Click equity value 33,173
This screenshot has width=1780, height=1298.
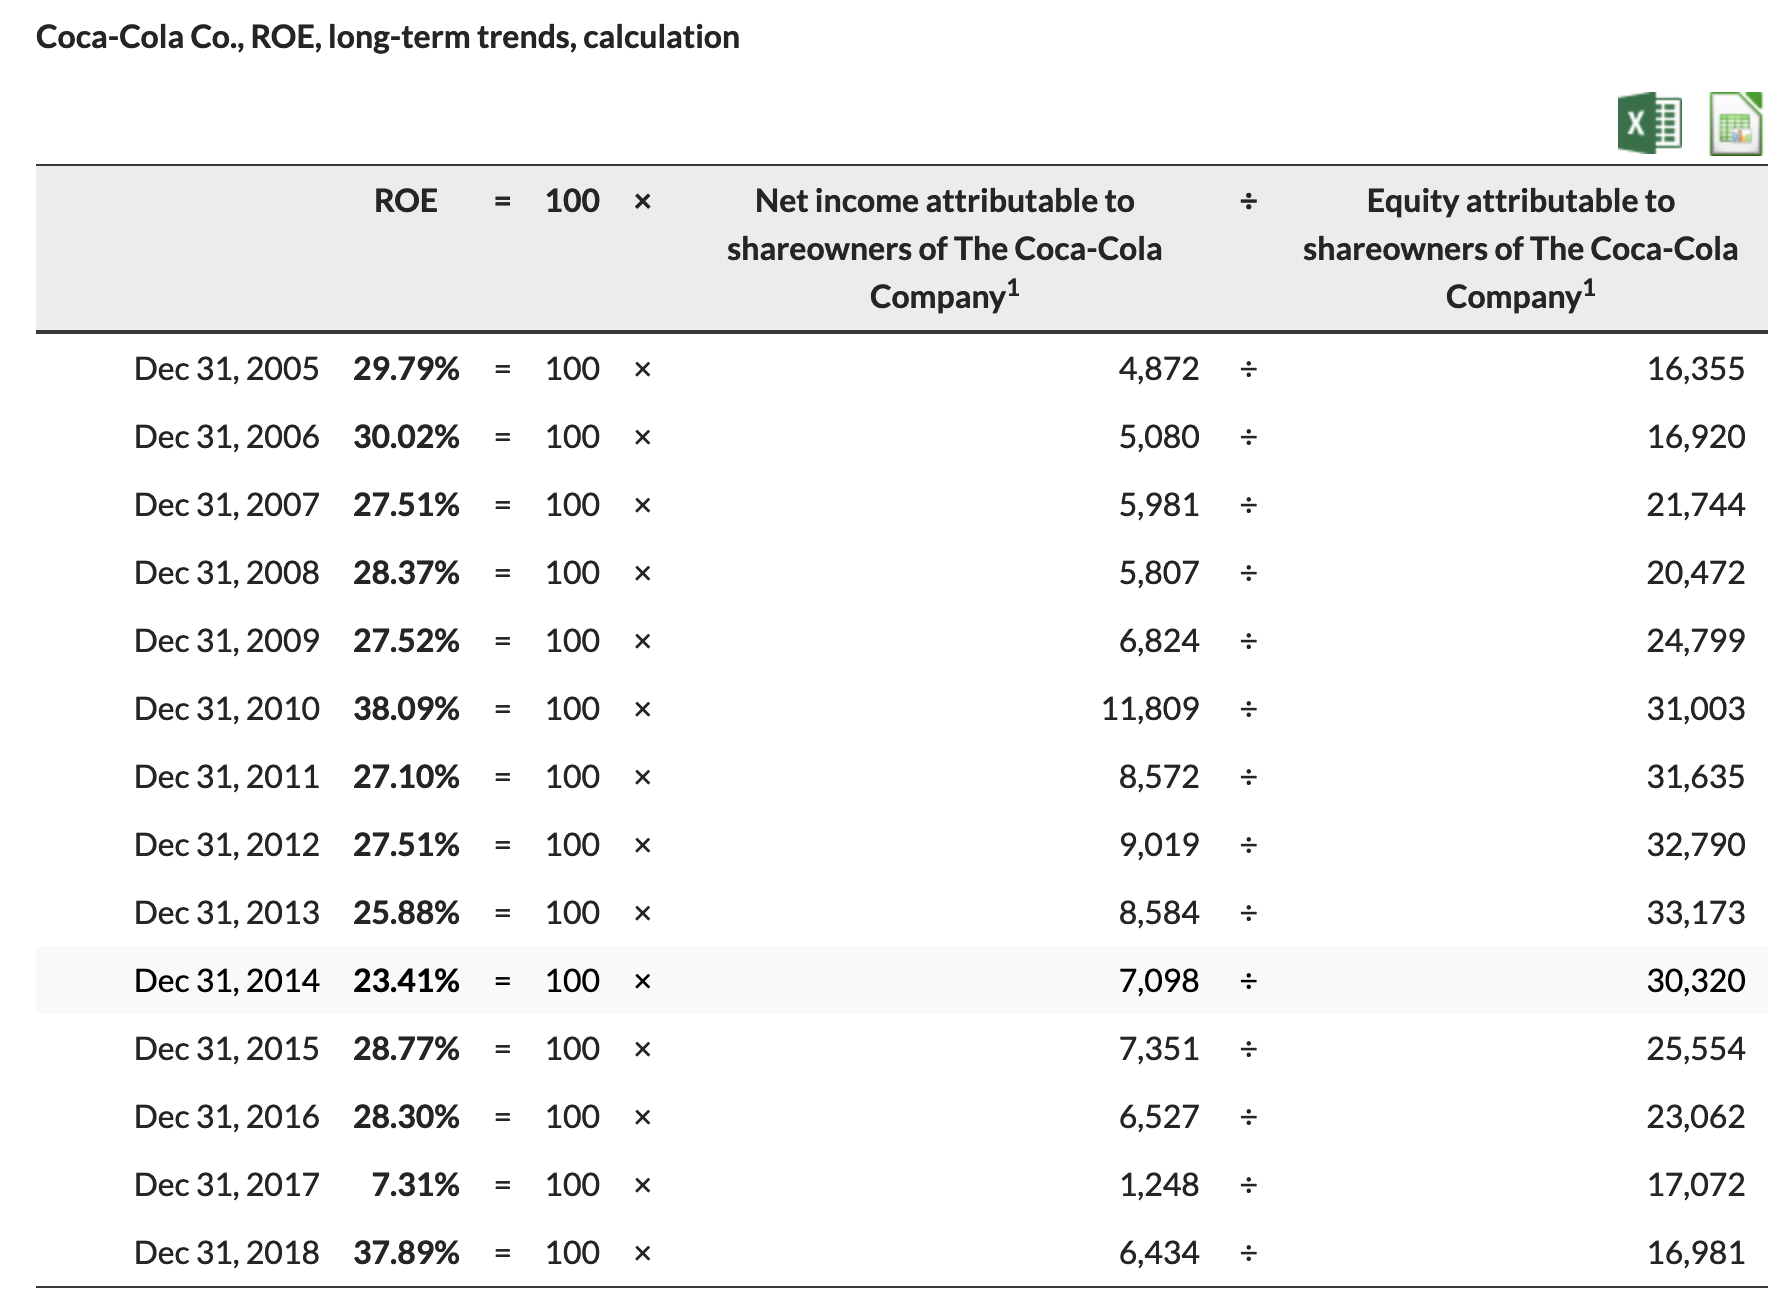(x=1696, y=913)
